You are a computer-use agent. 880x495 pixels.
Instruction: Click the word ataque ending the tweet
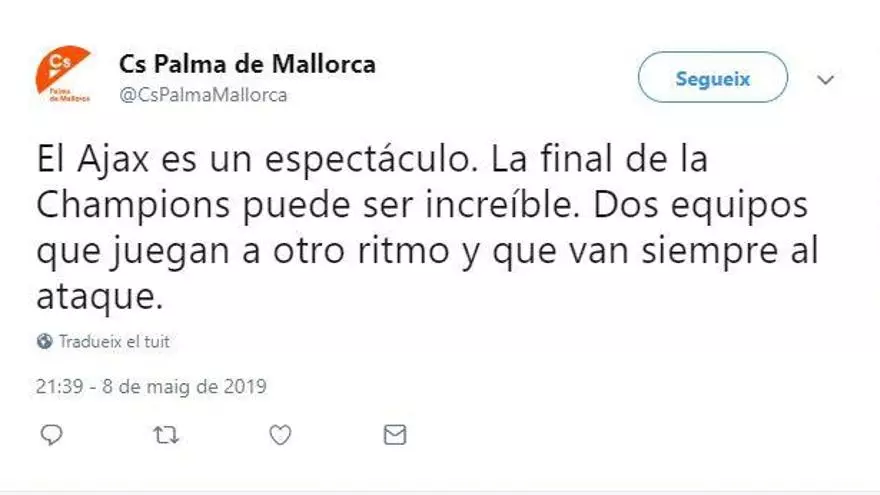[x=96, y=296]
